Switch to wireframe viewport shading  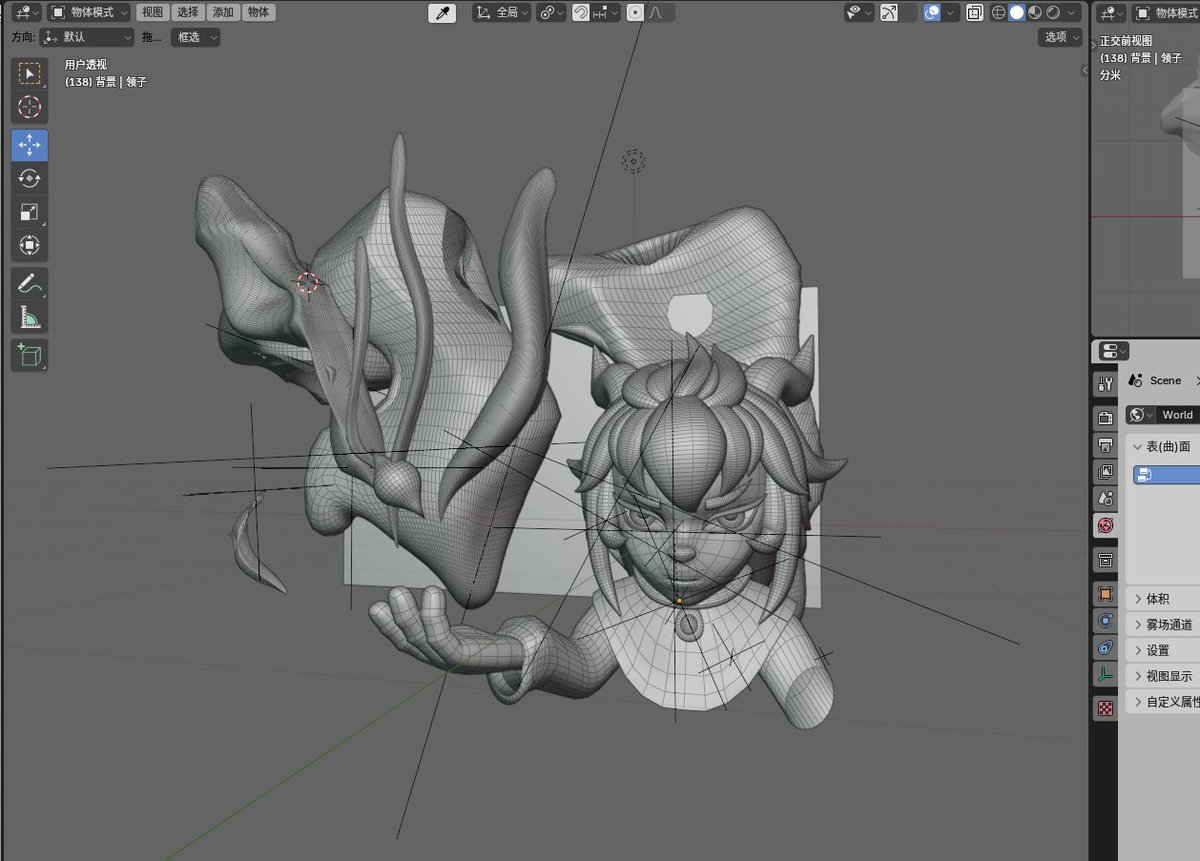click(x=999, y=13)
